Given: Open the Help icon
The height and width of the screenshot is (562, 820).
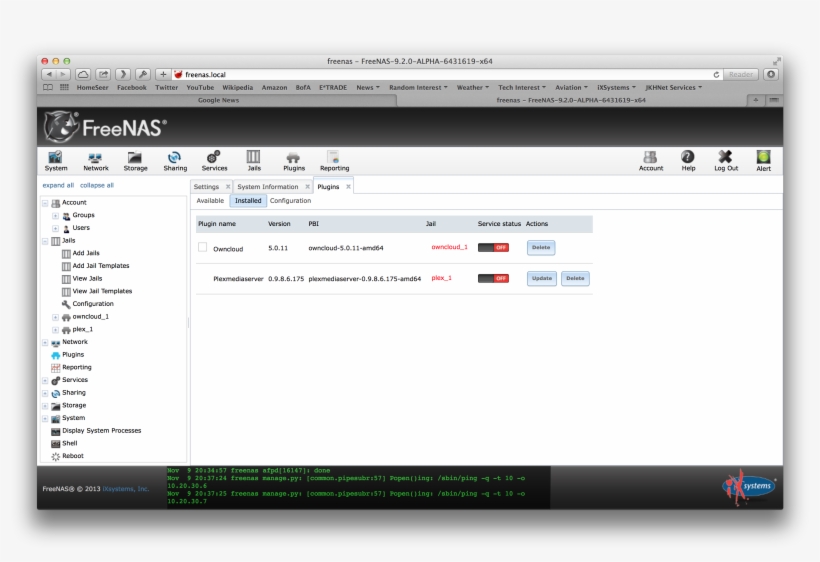Looking at the screenshot, I should [x=688, y=158].
